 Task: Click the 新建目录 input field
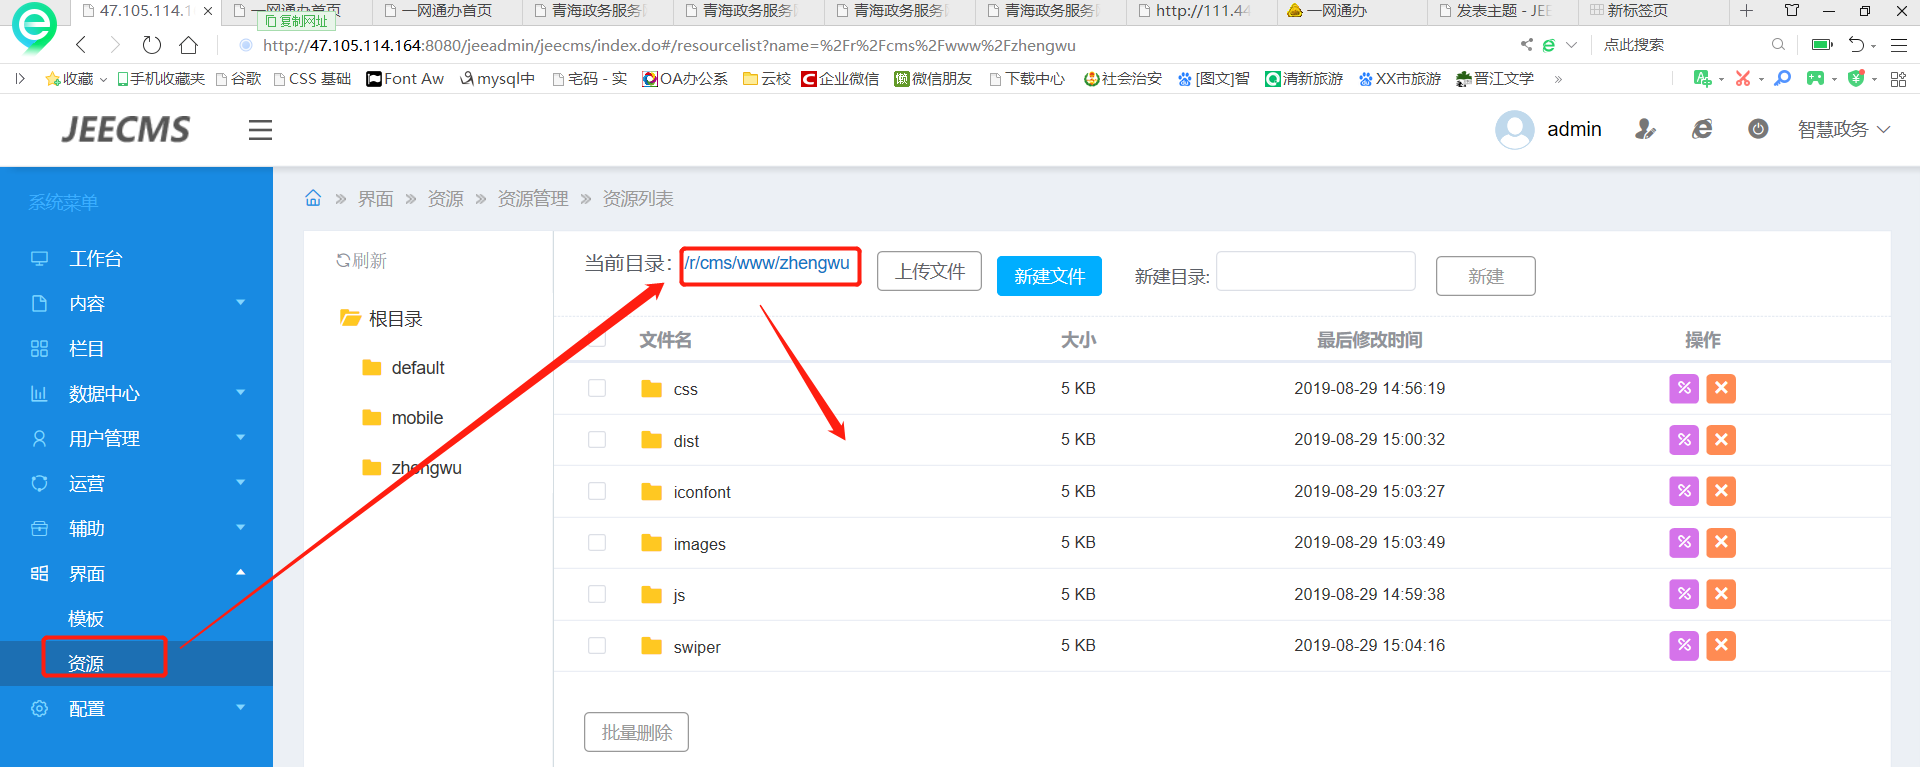click(x=1316, y=271)
